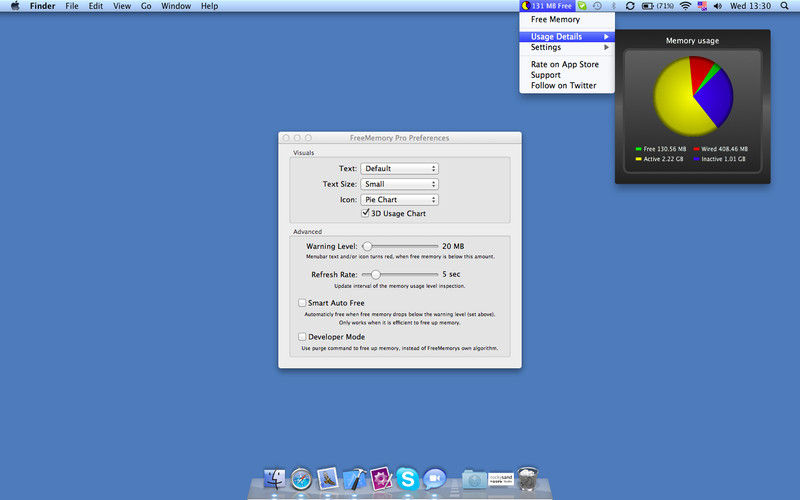Image resolution: width=800 pixels, height=500 pixels.
Task: Open the battery status icon
Action: click(x=648, y=6)
